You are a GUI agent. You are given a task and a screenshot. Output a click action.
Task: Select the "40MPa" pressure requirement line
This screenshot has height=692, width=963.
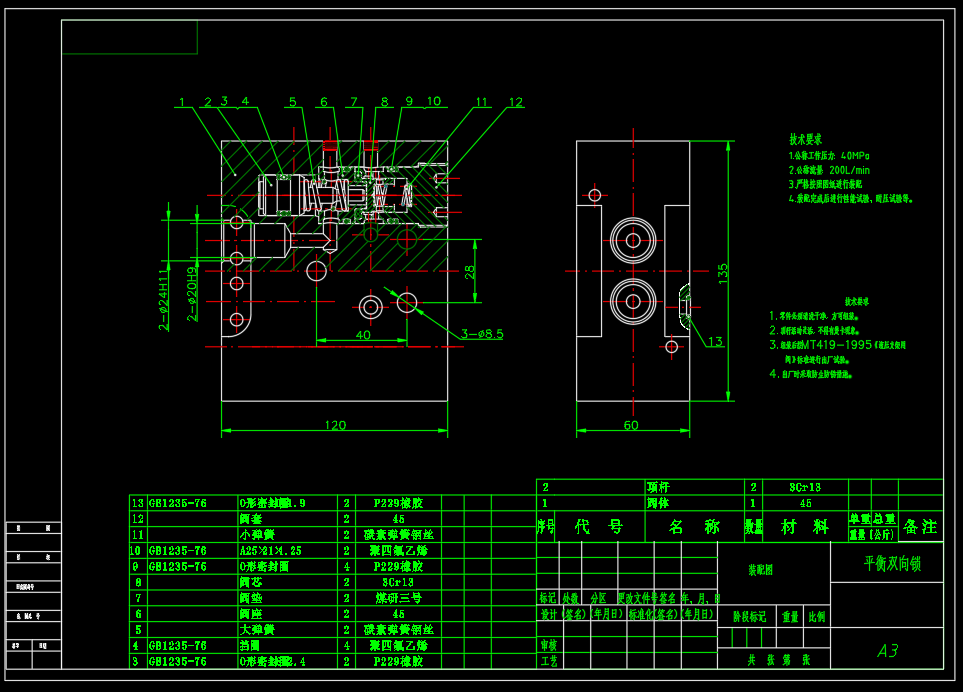[x=829, y=156]
